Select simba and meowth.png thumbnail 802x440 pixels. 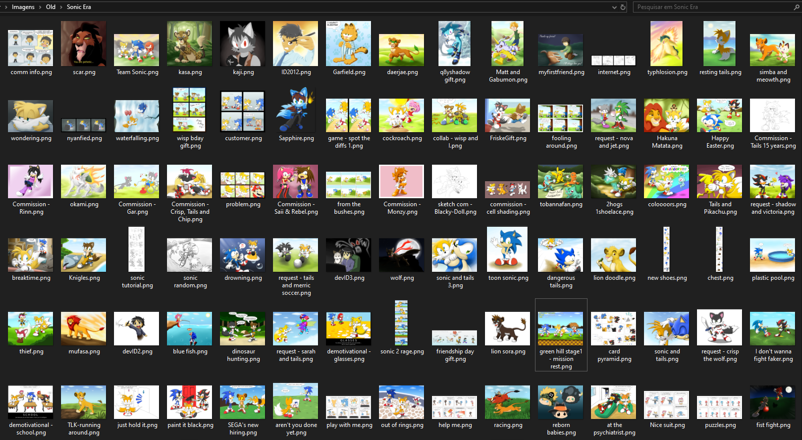(x=772, y=50)
